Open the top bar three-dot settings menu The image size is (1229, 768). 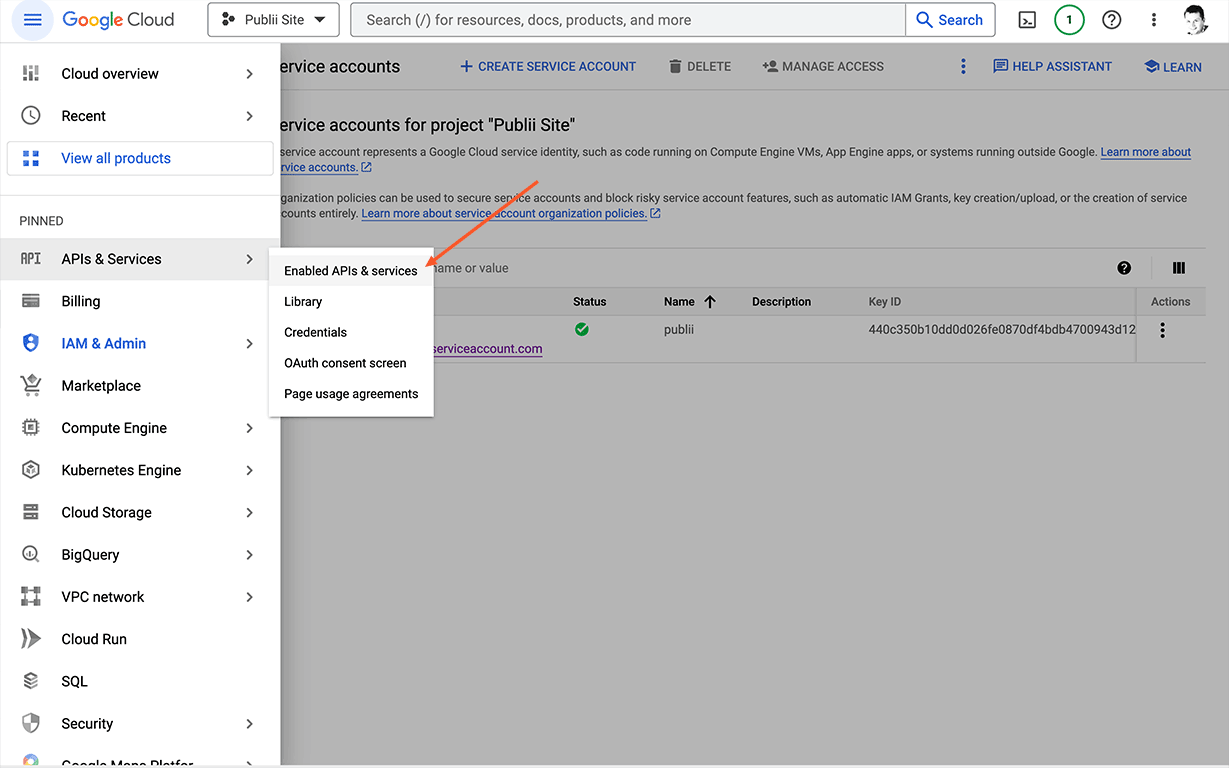pos(1154,20)
